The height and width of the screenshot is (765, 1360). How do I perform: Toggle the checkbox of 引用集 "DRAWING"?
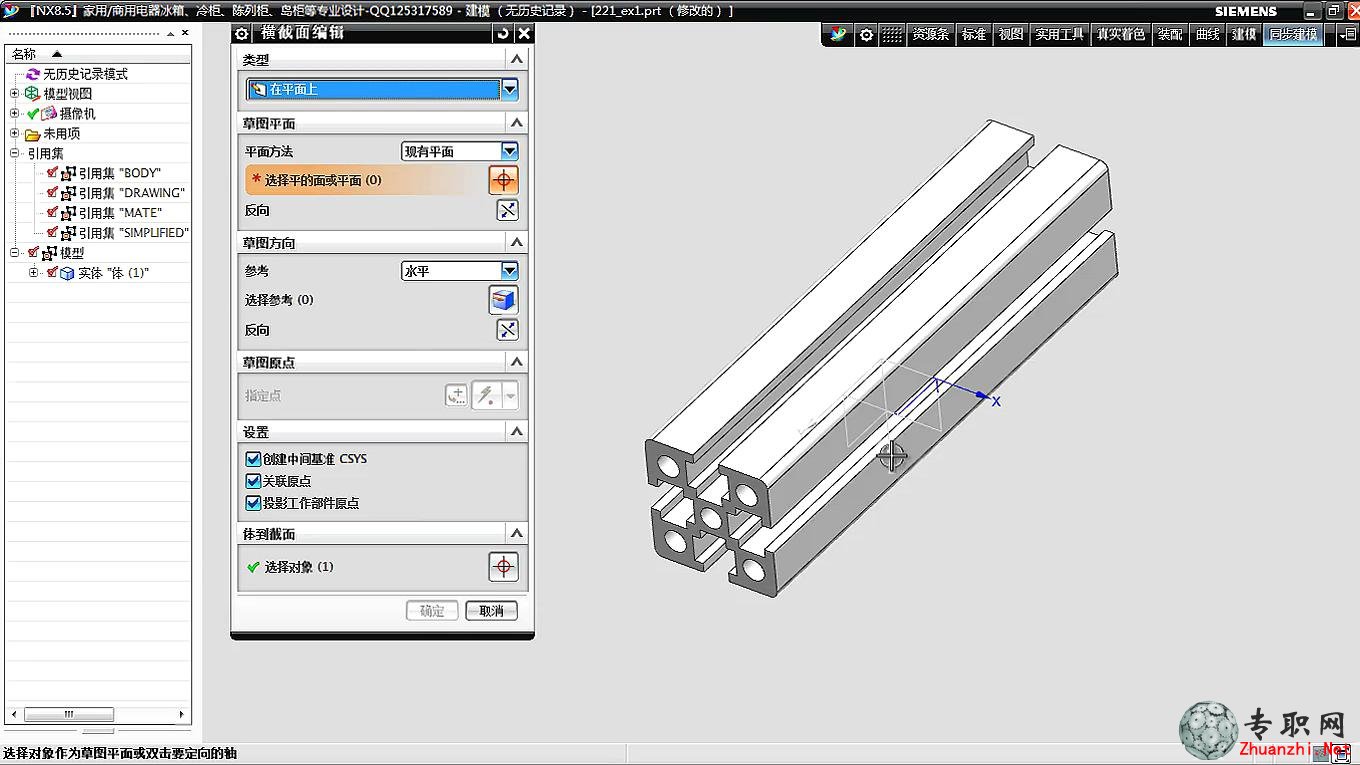[x=53, y=192]
